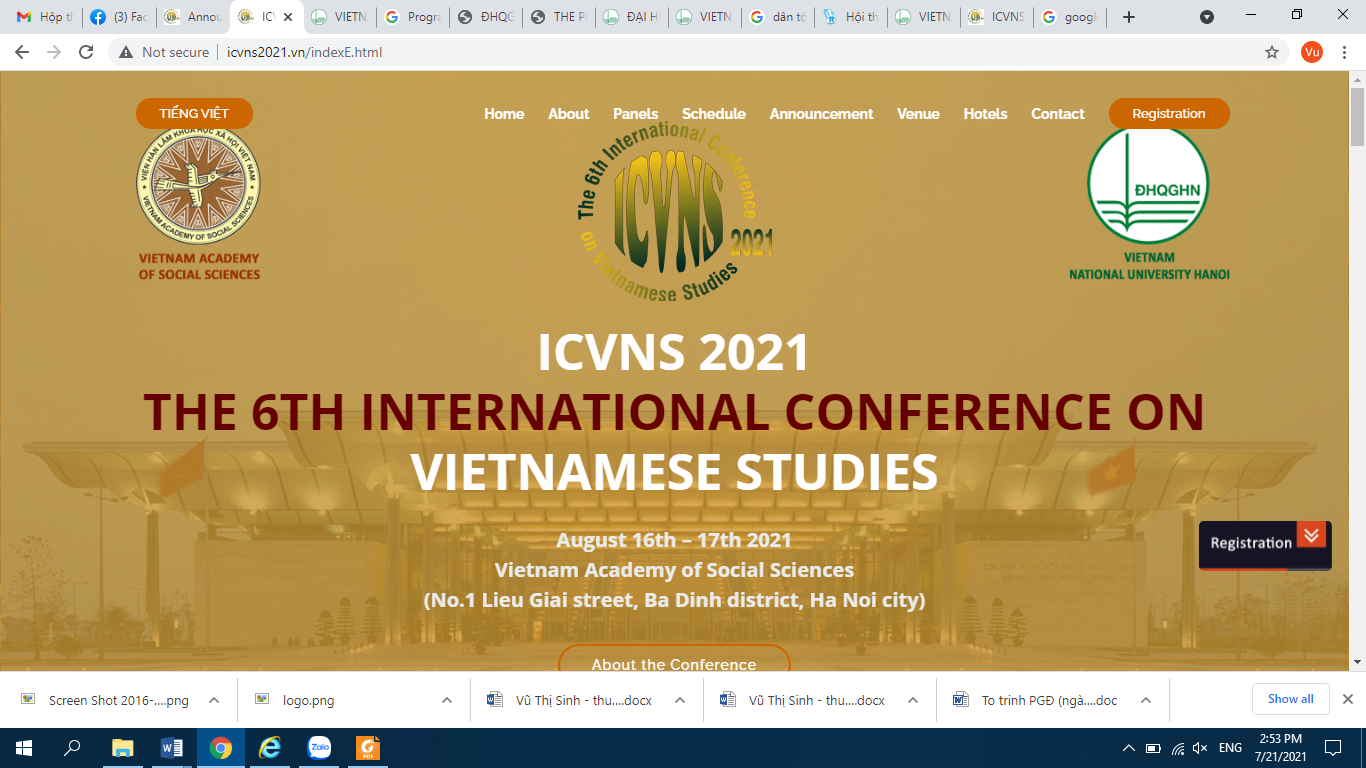
Task: Switch to the ĐHQG tab
Action: point(486,17)
